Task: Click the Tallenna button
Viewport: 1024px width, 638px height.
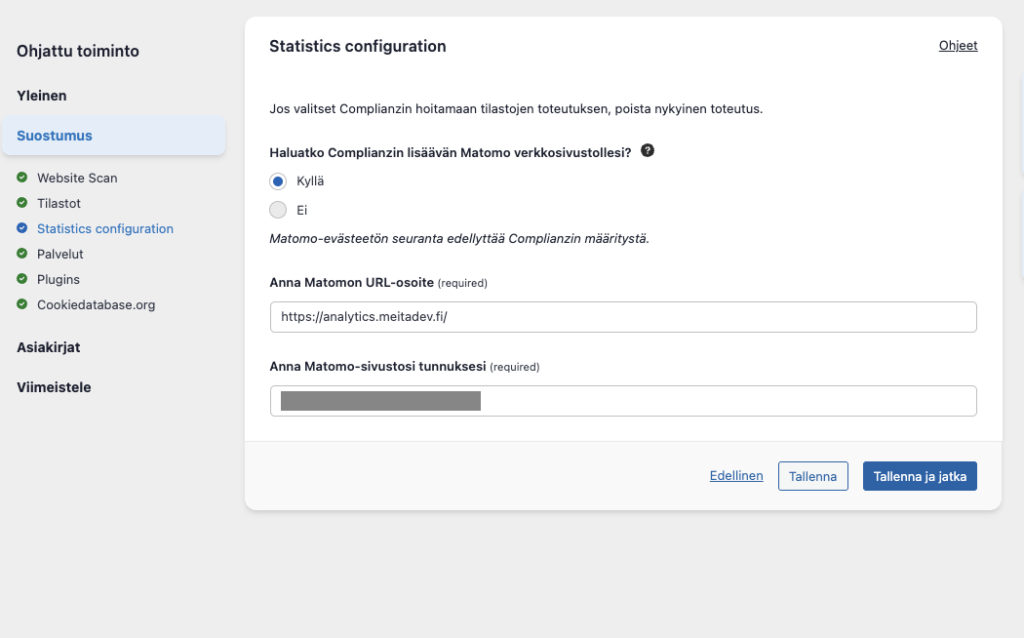Action: [812, 477]
